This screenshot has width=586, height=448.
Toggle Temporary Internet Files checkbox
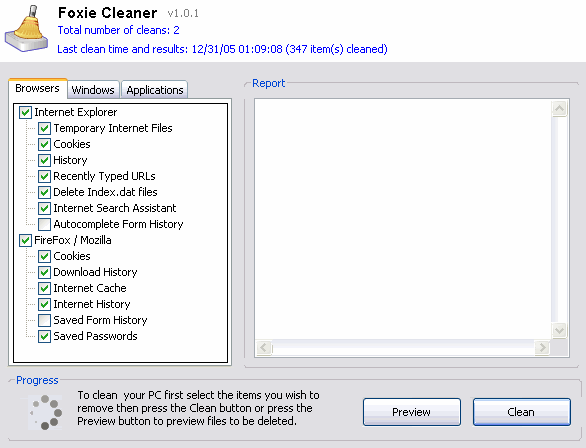point(44,128)
